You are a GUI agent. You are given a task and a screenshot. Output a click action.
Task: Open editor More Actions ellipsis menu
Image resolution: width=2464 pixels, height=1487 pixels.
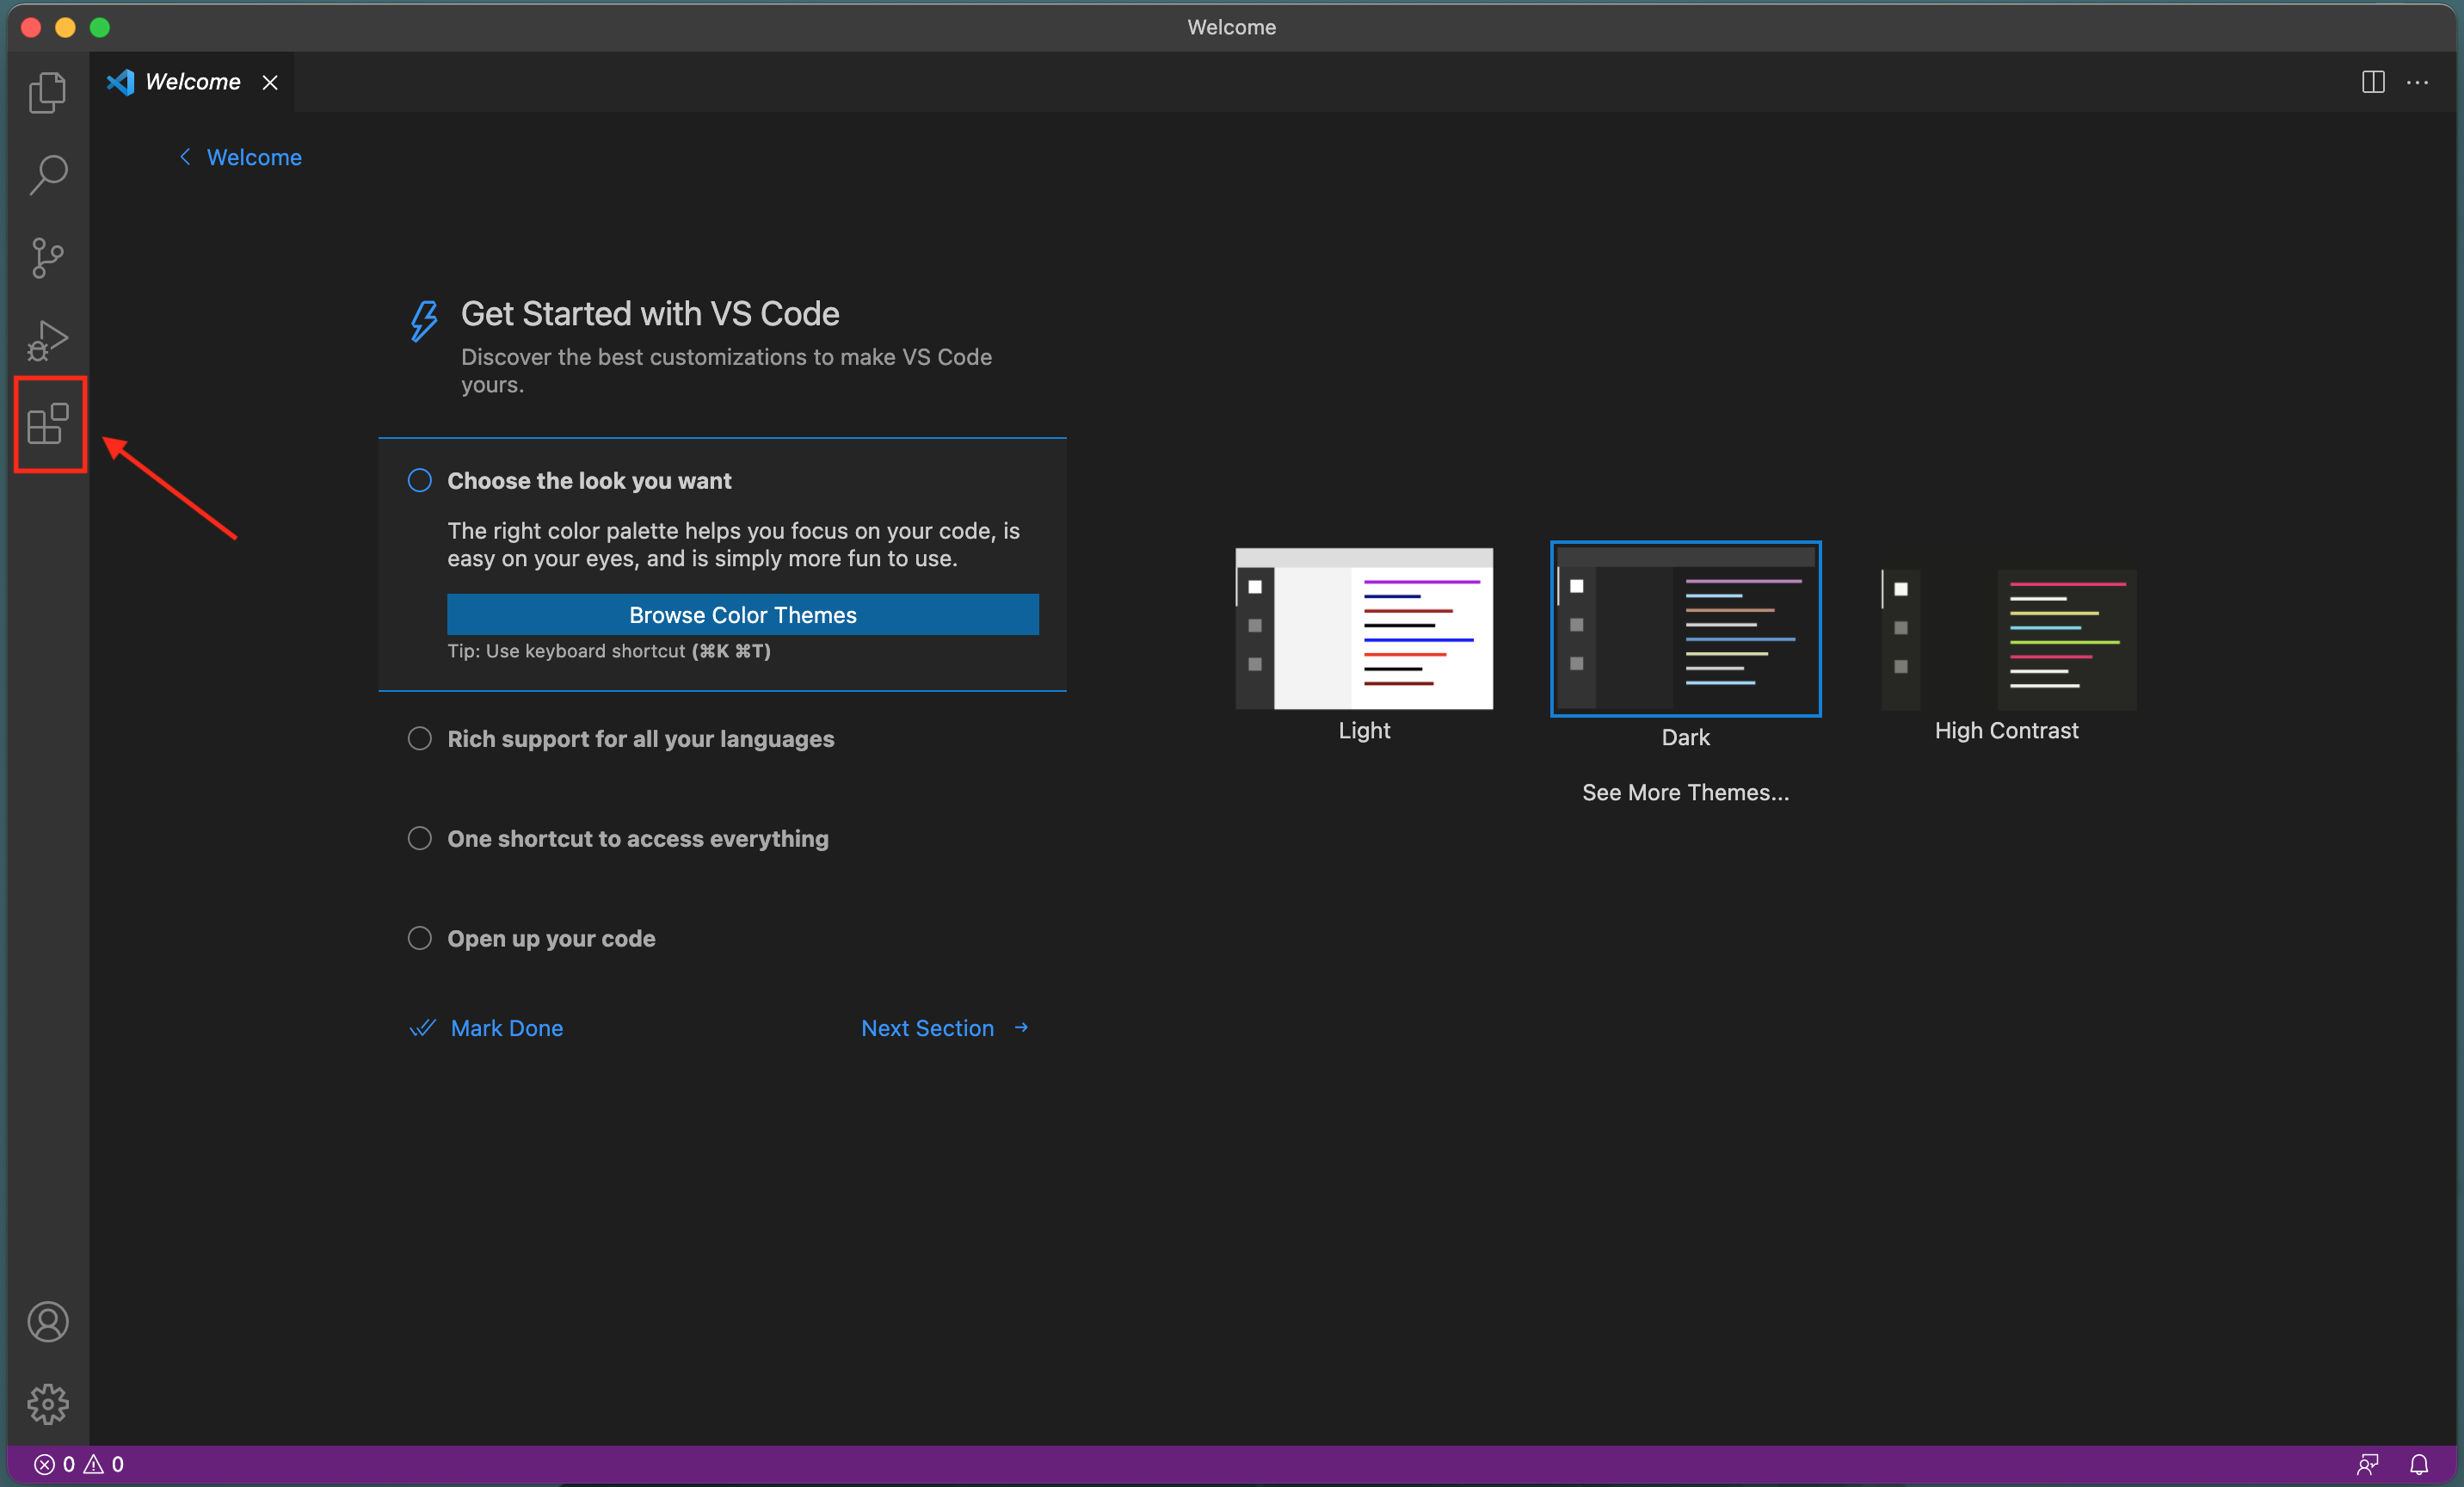(2417, 82)
